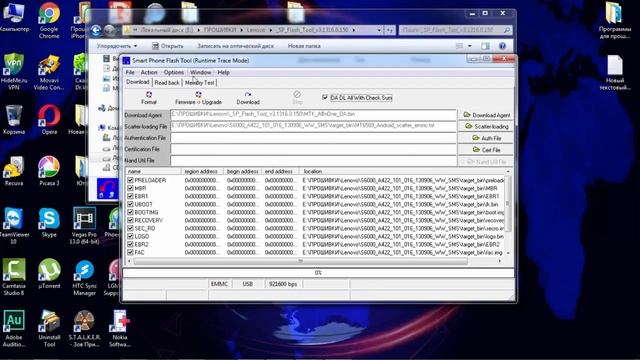640x360 pixels.
Task: Open the Options menu
Action: (173, 72)
